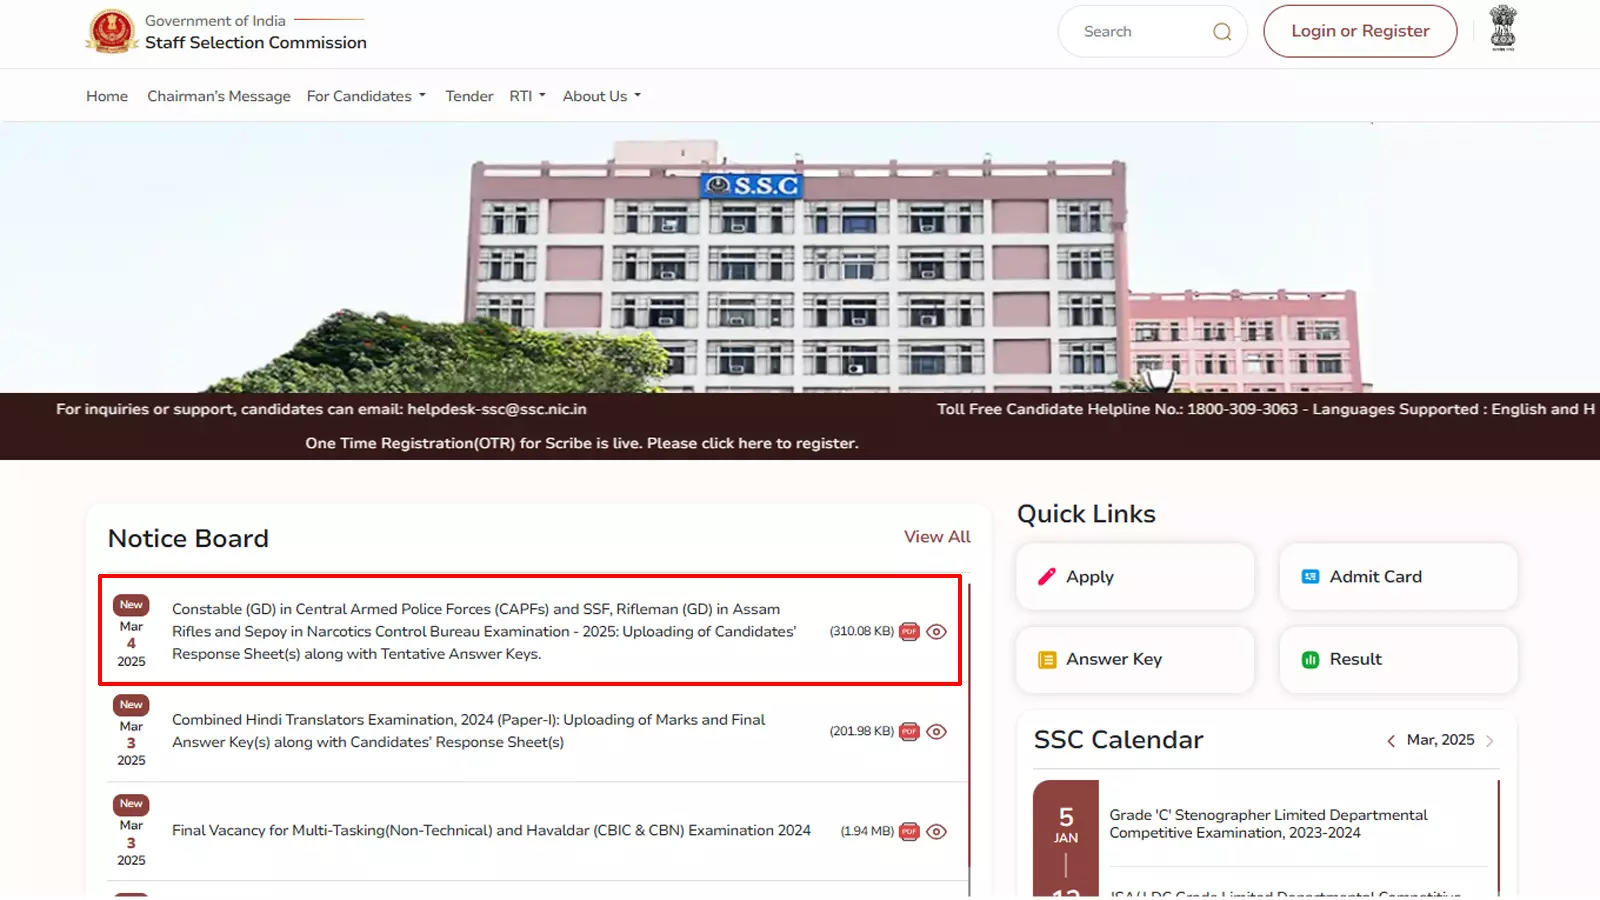This screenshot has height=900, width=1600.
Task: Open the For Candidates dropdown
Action: point(366,95)
